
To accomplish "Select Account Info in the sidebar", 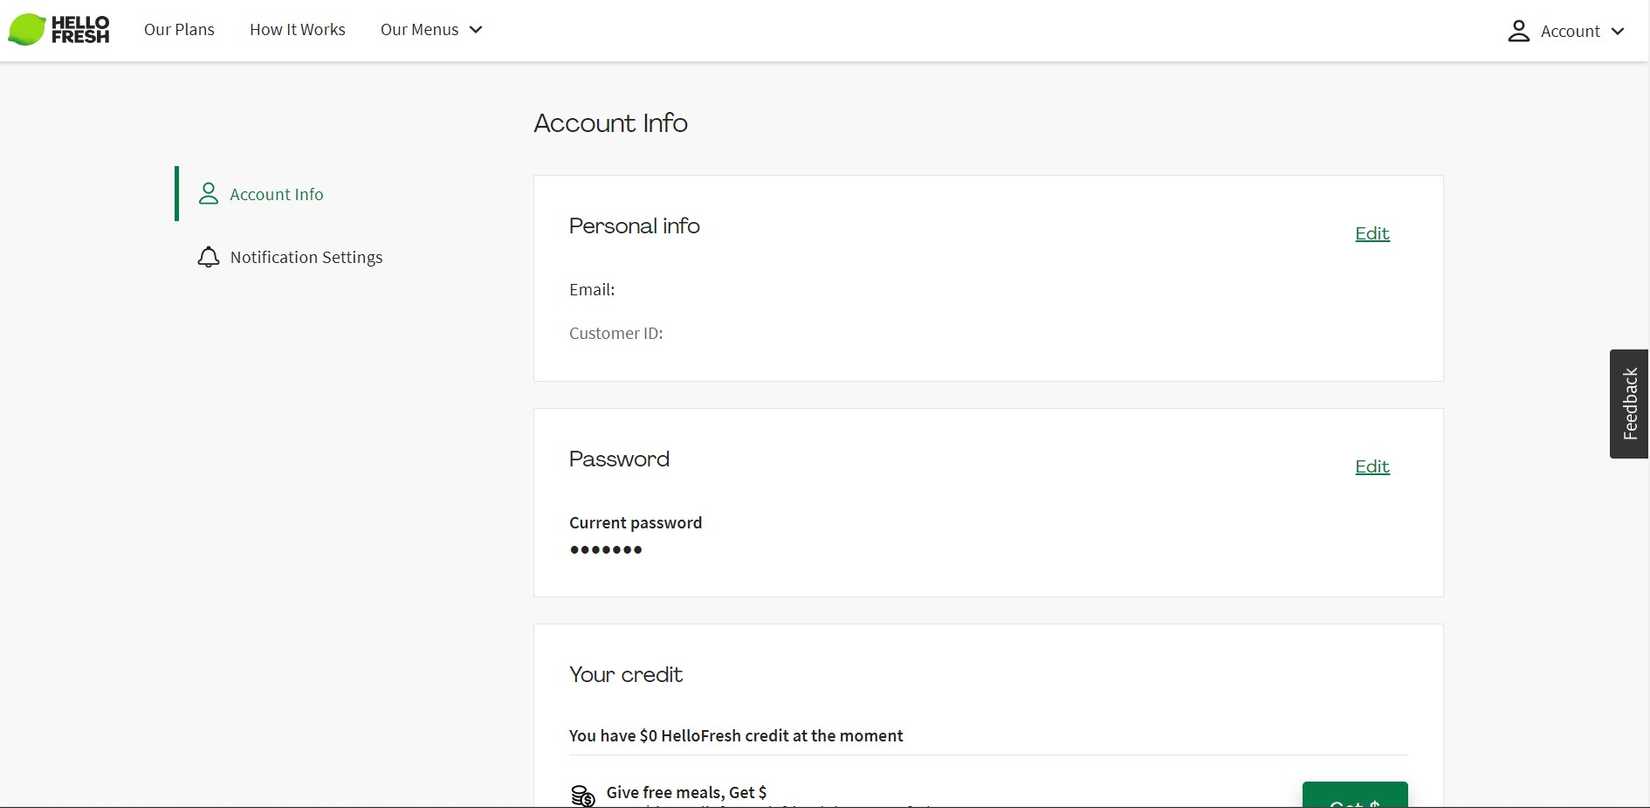I will [276, 194].
